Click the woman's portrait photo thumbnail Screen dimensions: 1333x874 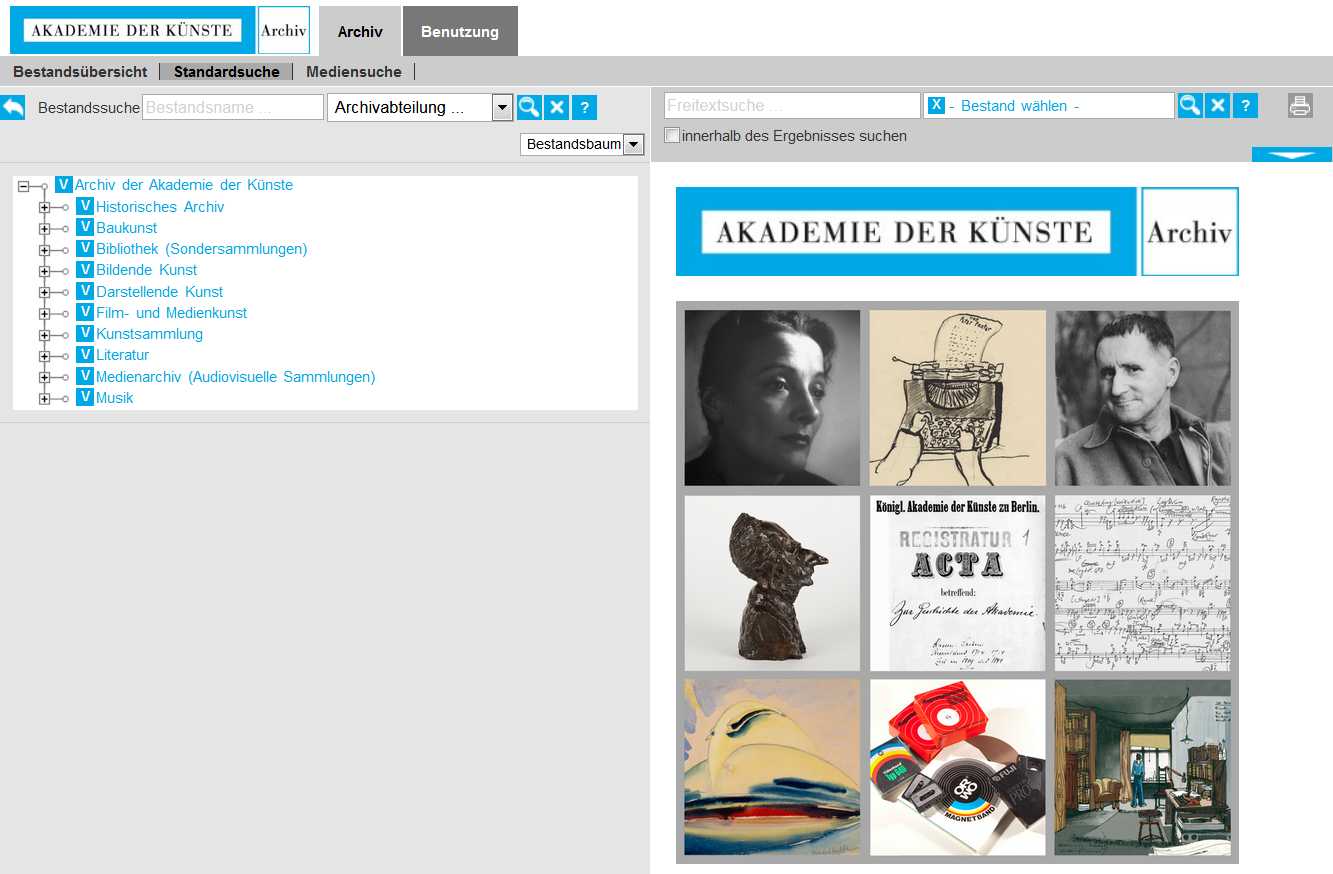tap(772, 398)
